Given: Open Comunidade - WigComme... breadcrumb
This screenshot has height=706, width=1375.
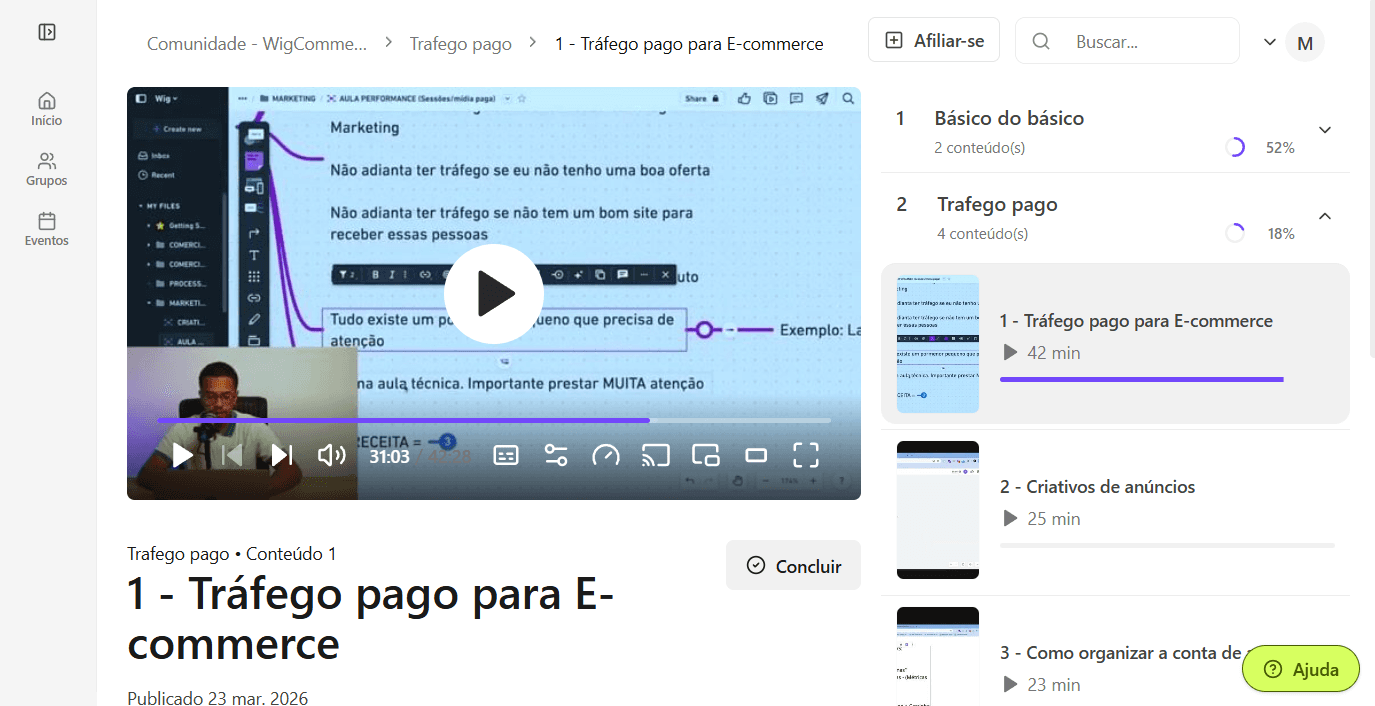Looking at the screenshot, I should pyautogui.click(x=257, y=43).
